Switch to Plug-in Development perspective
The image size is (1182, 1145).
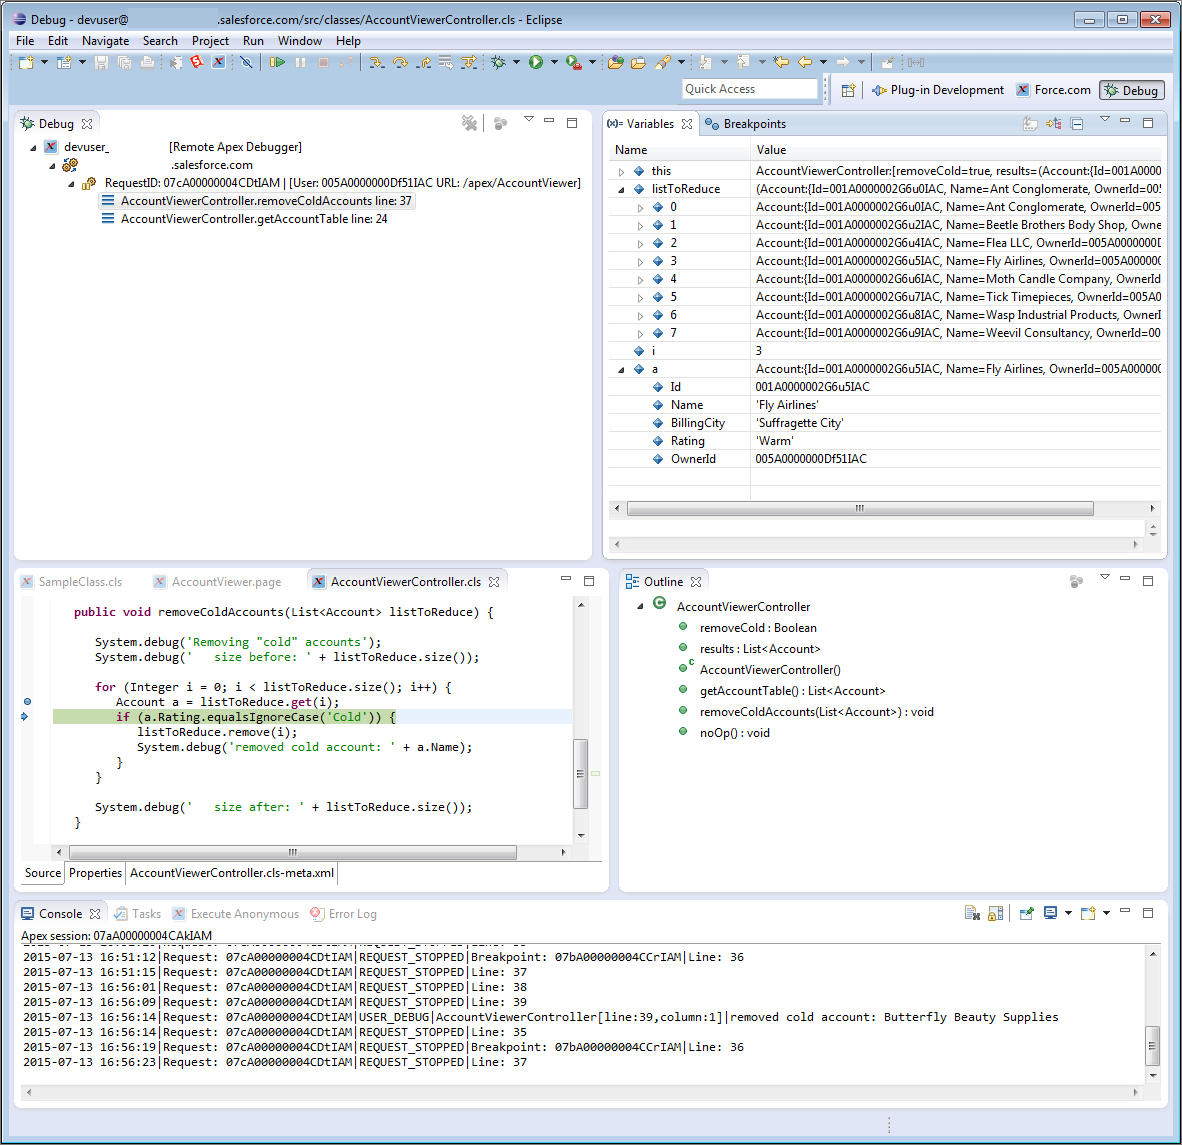point(938,90)
